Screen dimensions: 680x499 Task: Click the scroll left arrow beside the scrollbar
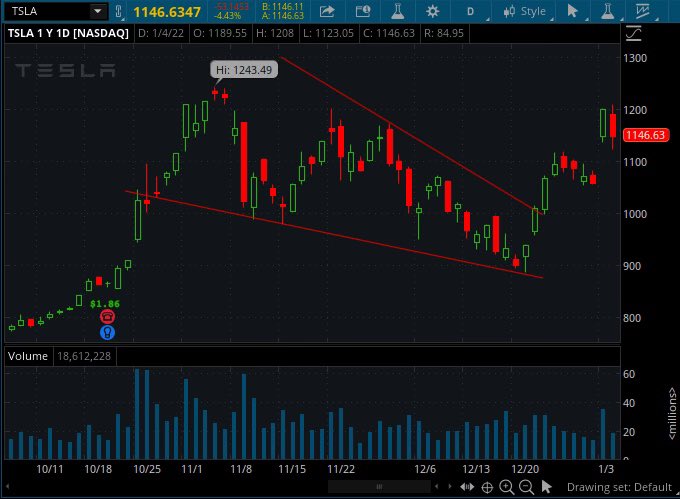[x=437, y=486]
